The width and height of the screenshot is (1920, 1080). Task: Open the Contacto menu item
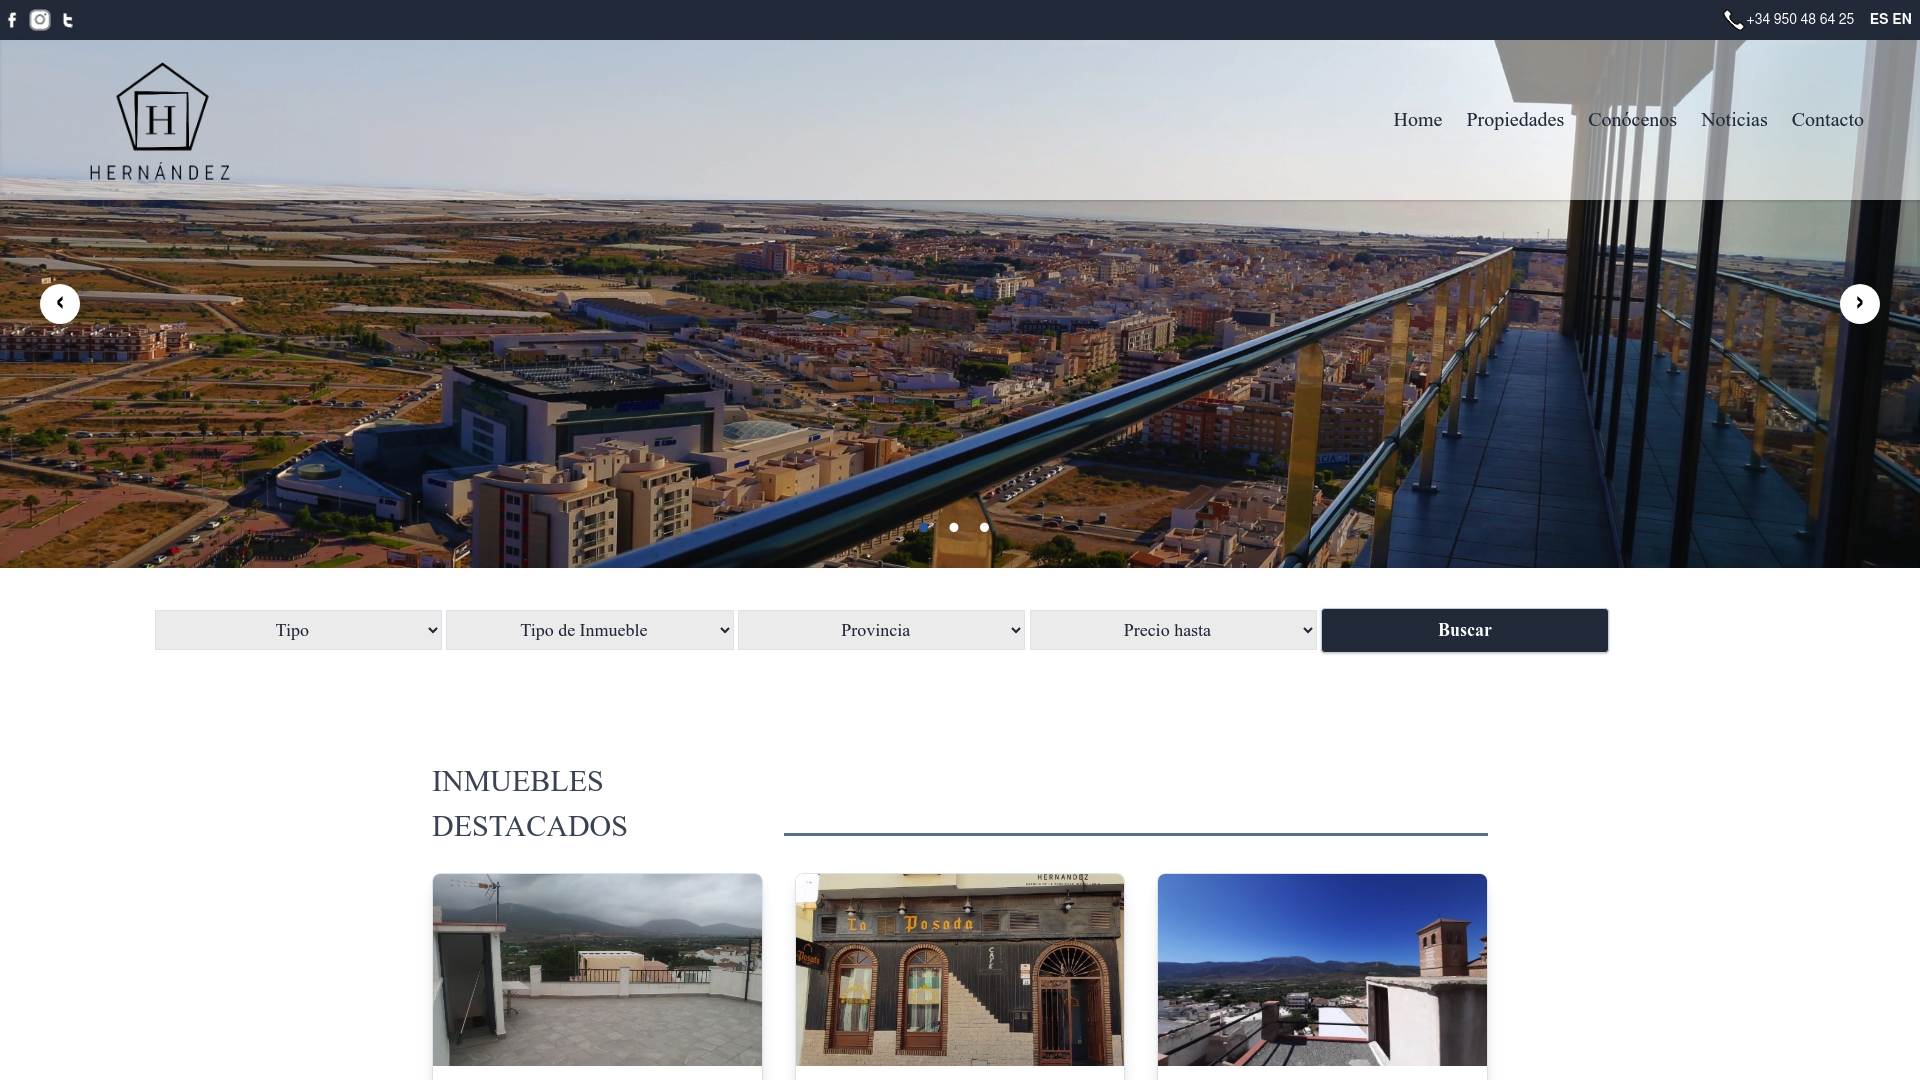[x=1827, y=120]
